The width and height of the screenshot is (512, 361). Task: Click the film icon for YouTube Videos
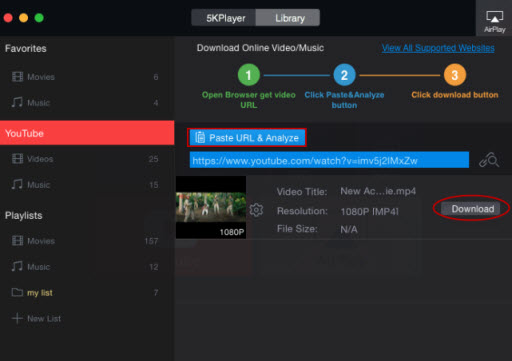coord(17,159)
